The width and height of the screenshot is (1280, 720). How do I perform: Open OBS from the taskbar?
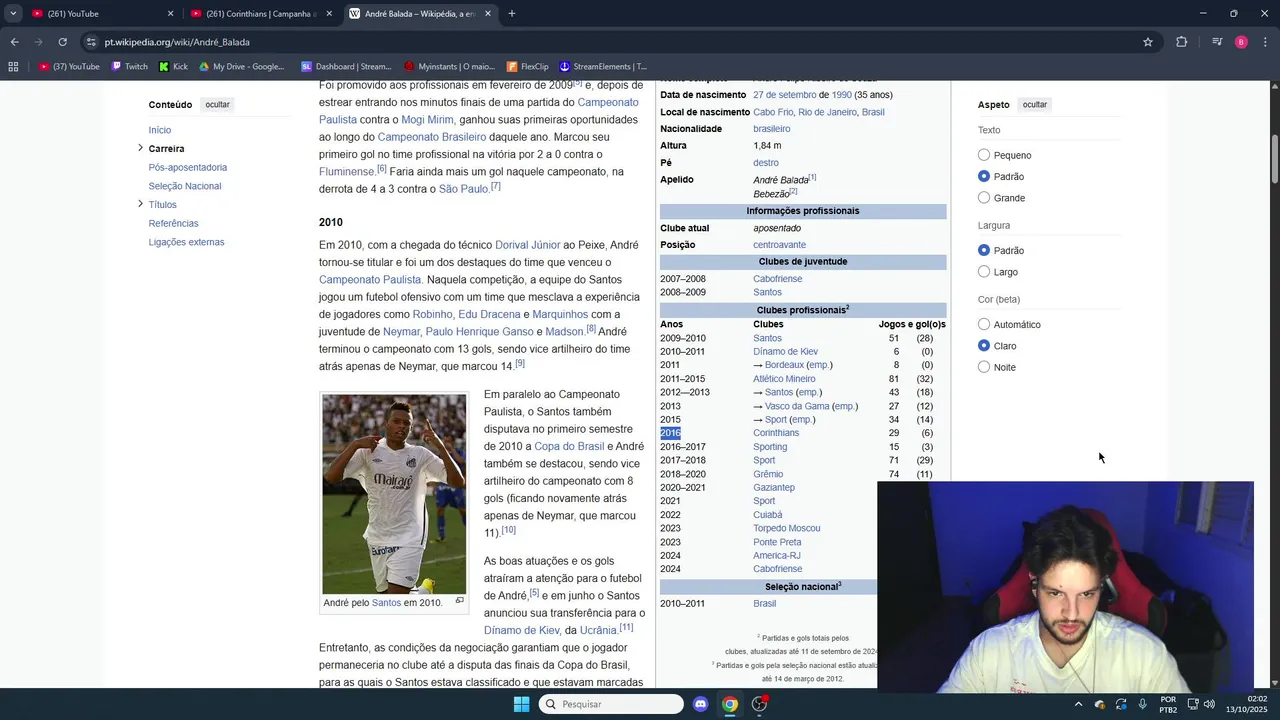click(760, 704)
